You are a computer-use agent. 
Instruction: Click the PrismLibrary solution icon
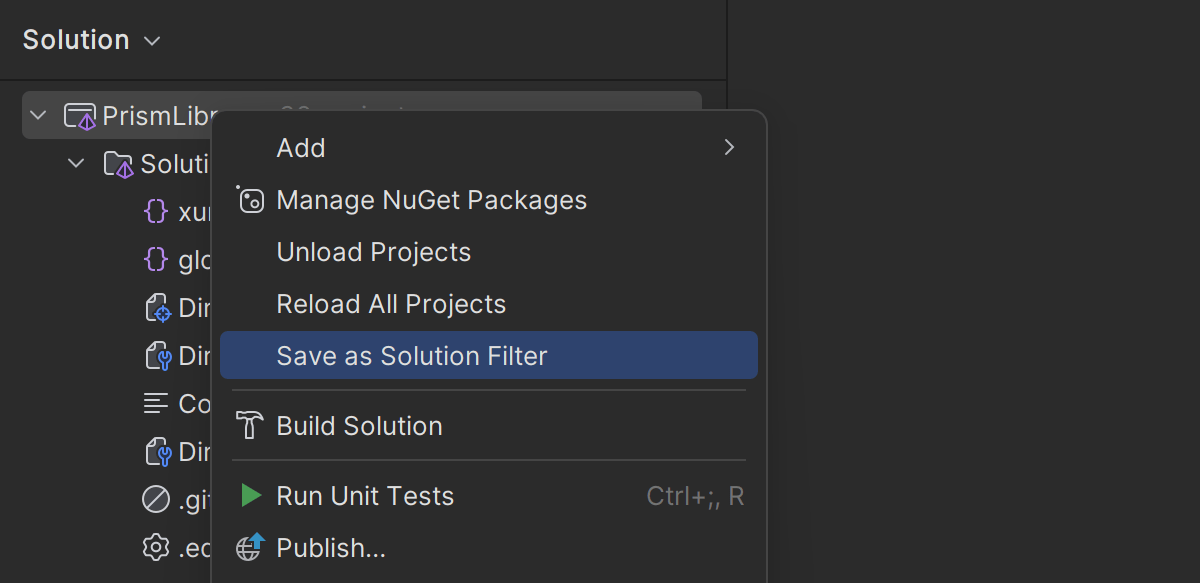tap(79, 116)
